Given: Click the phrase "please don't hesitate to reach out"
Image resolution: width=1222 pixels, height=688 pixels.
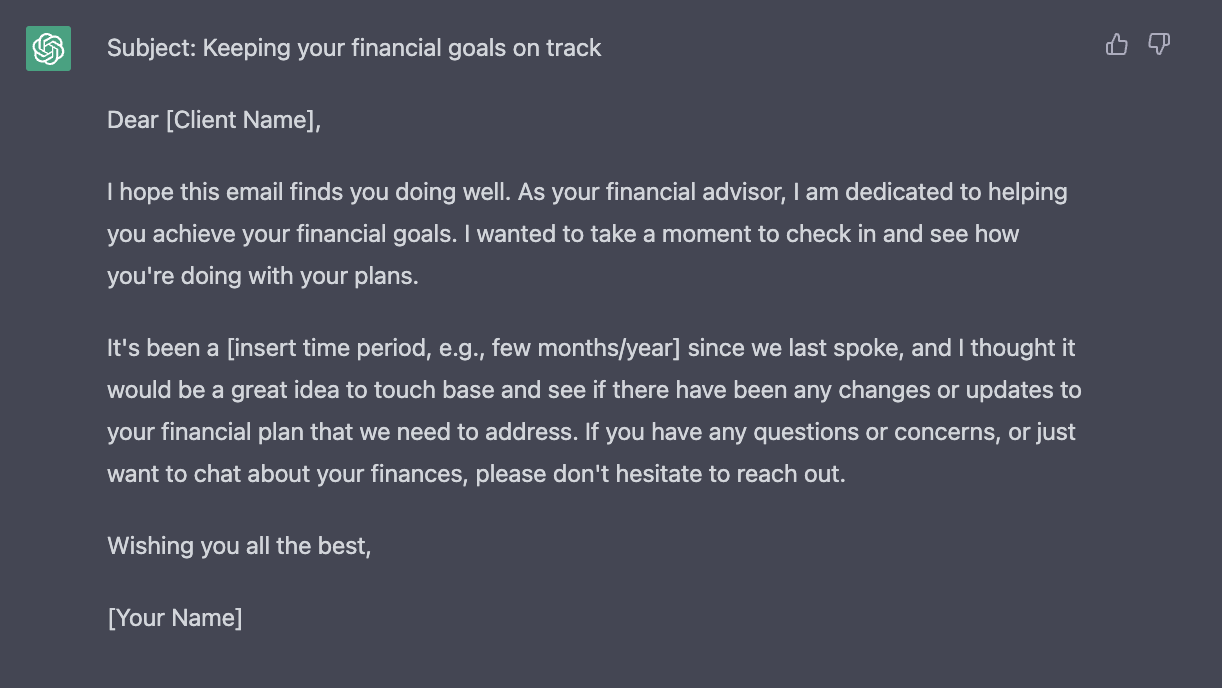Looking at the screenshot, I should [x=661, y=474].
